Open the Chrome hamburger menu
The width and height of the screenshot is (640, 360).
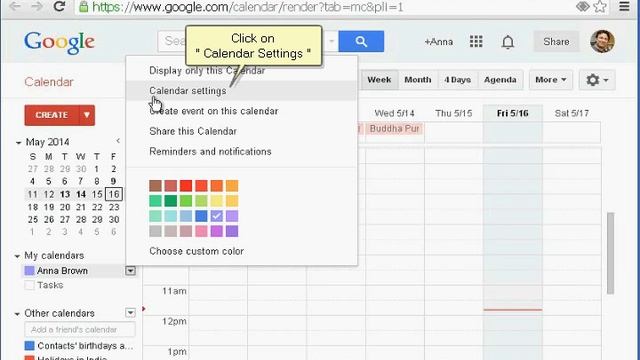click(624, 7)
